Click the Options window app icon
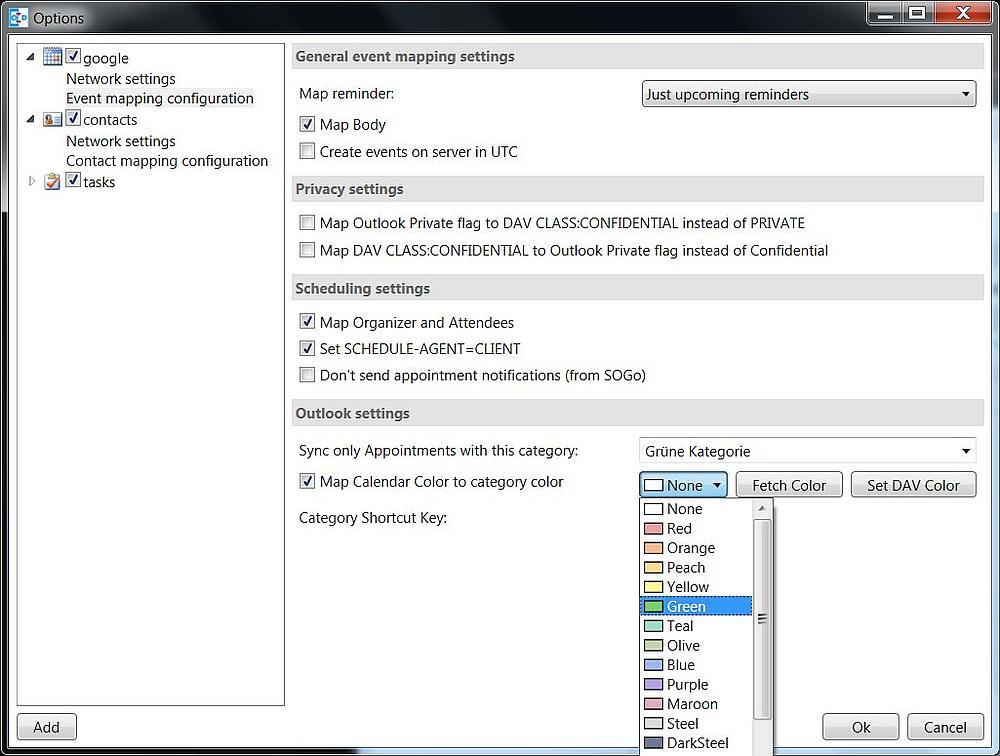This screenshot has width=1000, height=756. coord(18,17)
